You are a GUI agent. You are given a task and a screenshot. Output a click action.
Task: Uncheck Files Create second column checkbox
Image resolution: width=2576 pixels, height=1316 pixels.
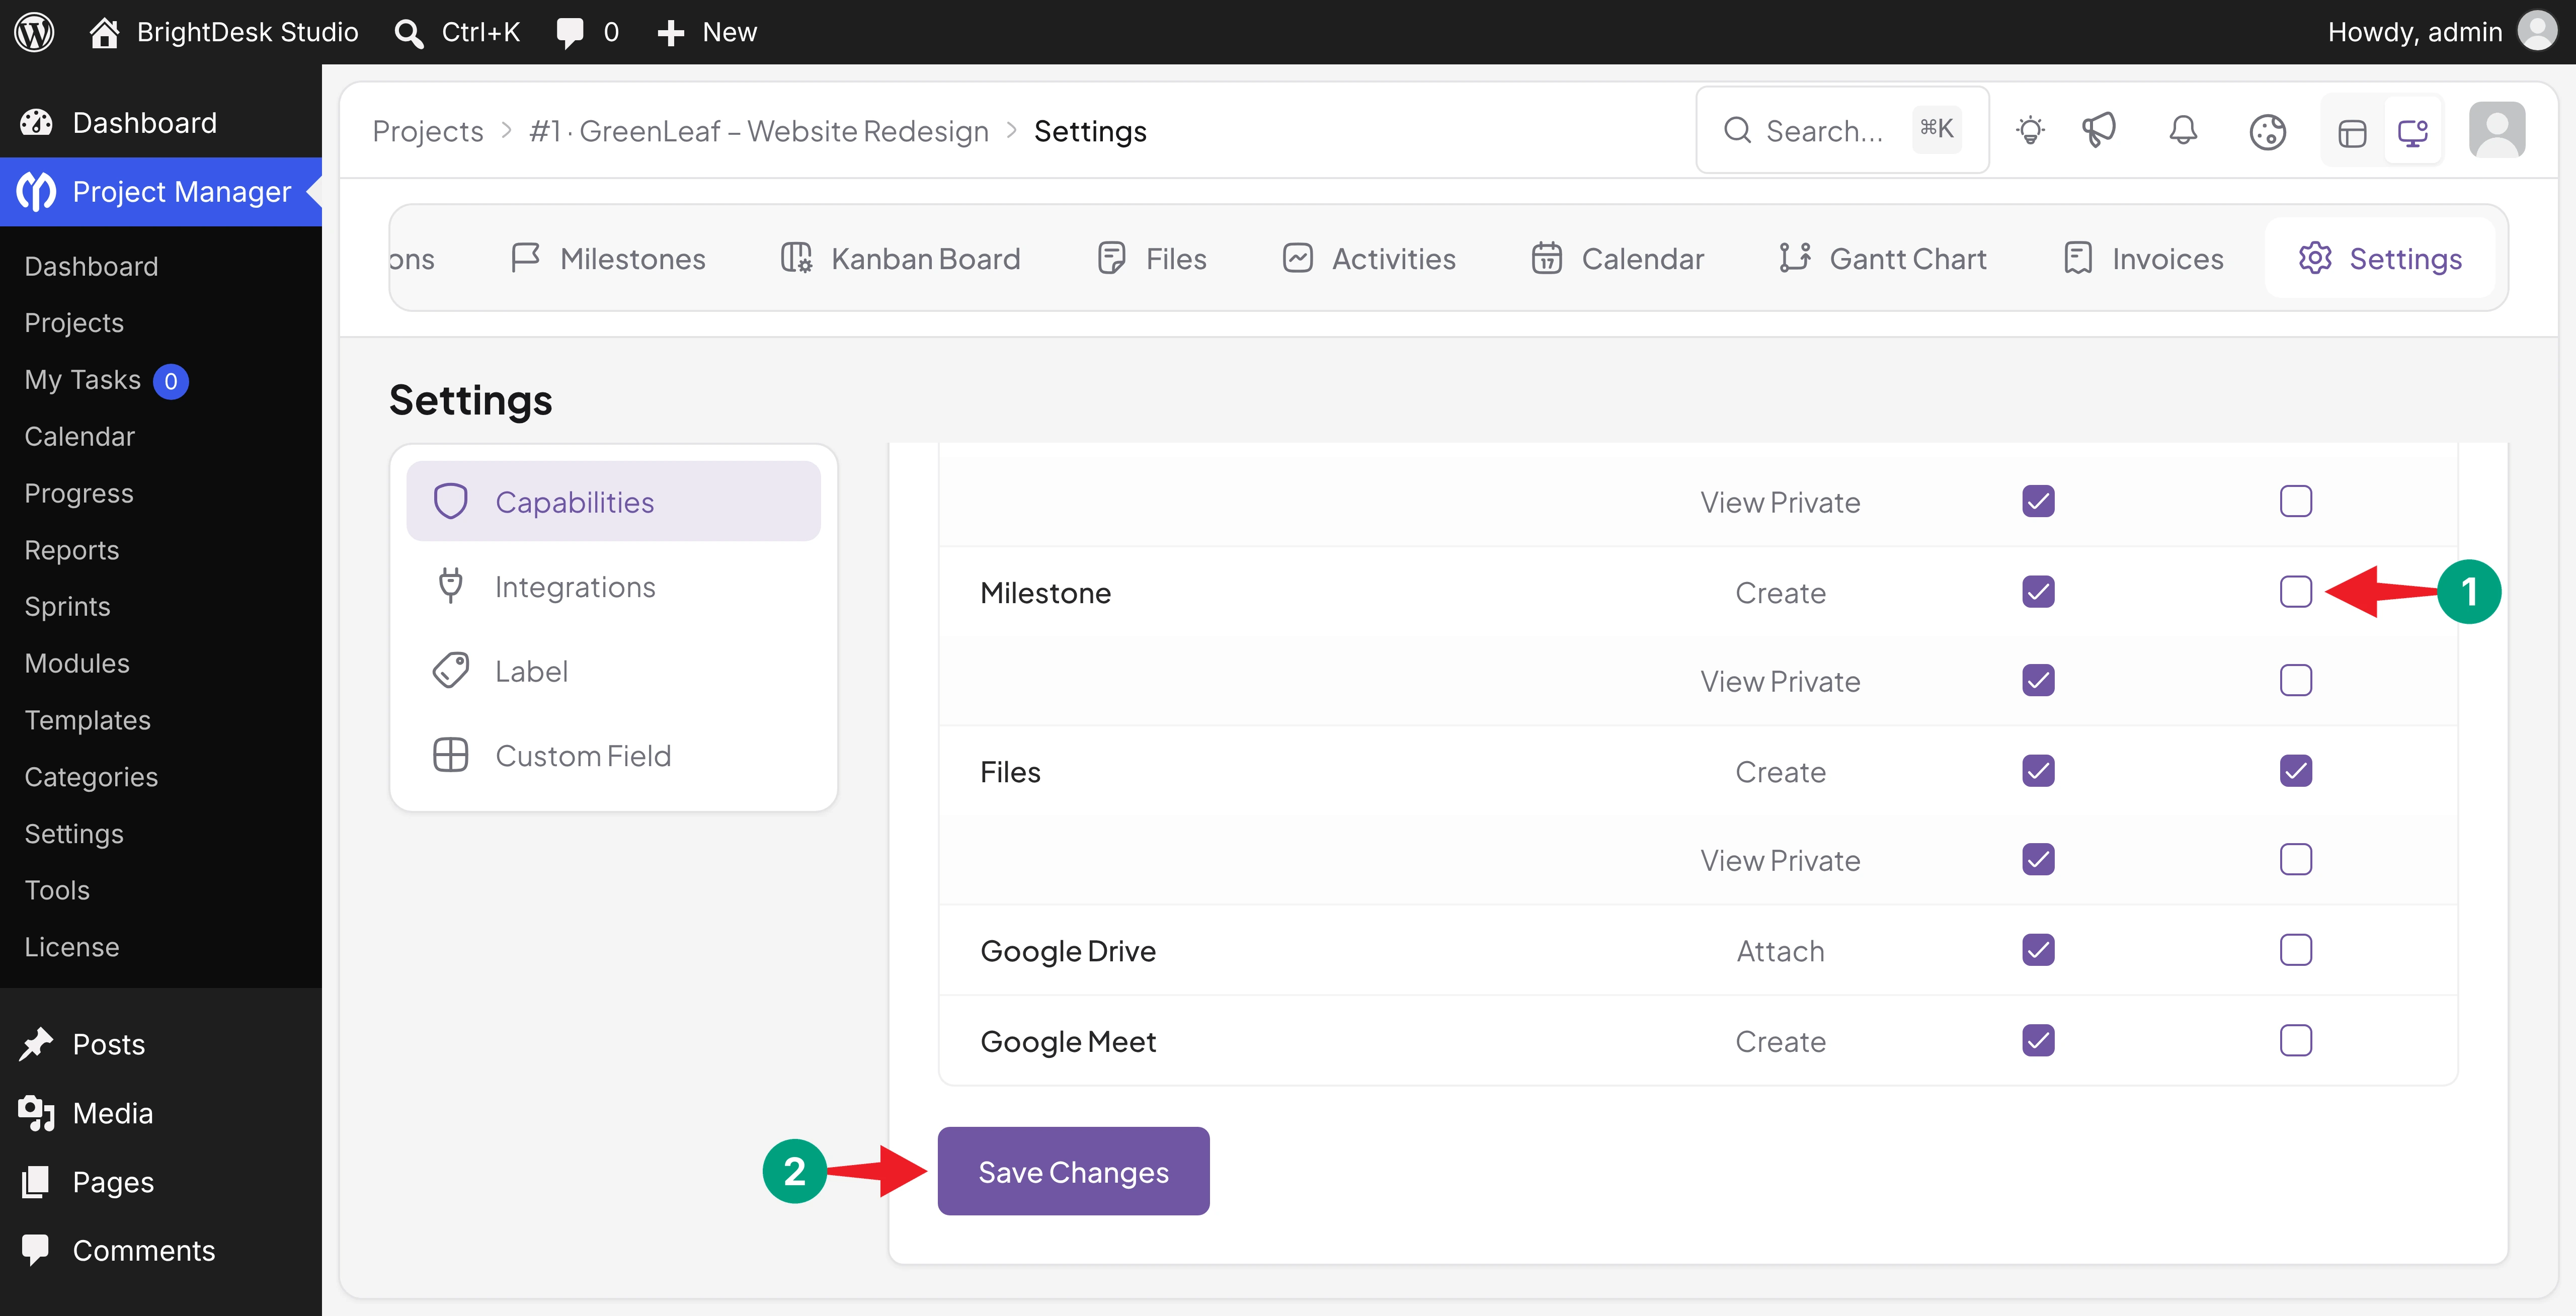(x=2296, y=771)
